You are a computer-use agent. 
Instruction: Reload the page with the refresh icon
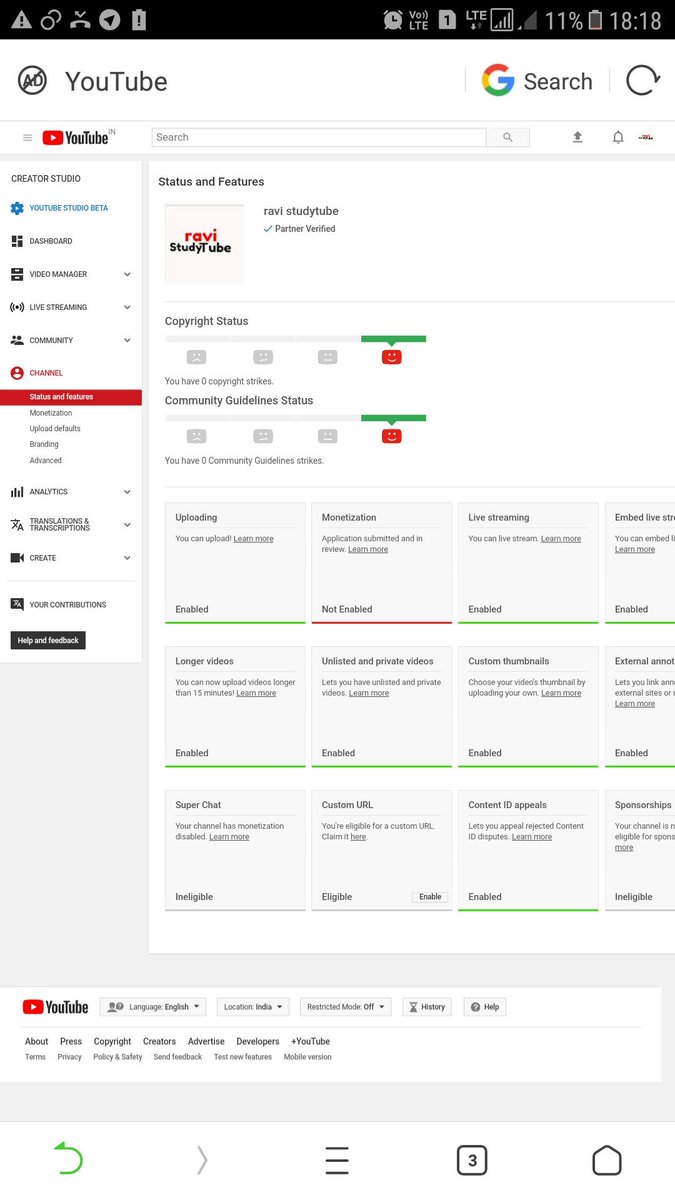coord(643,81)
